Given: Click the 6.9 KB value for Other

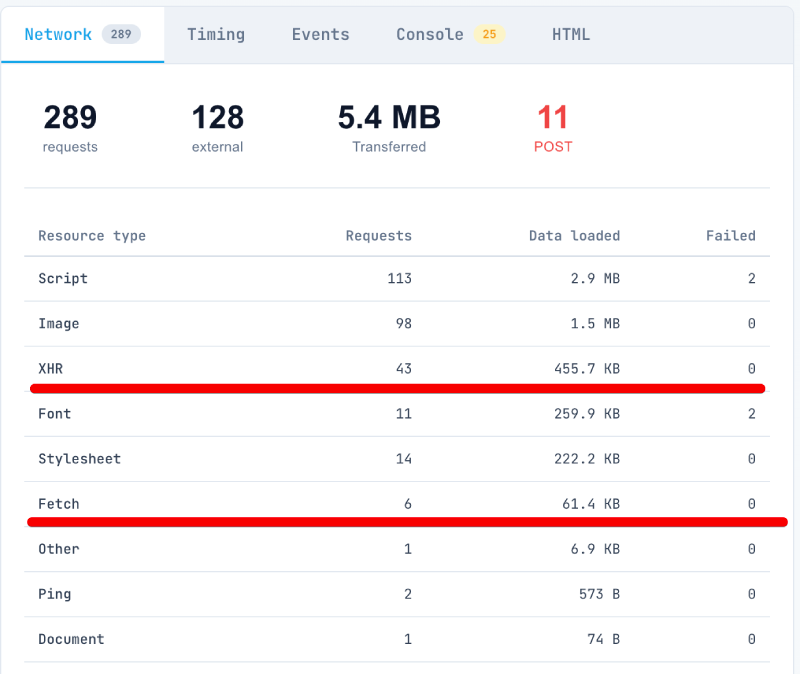Looking at the screenshot, I should (595, 549).
